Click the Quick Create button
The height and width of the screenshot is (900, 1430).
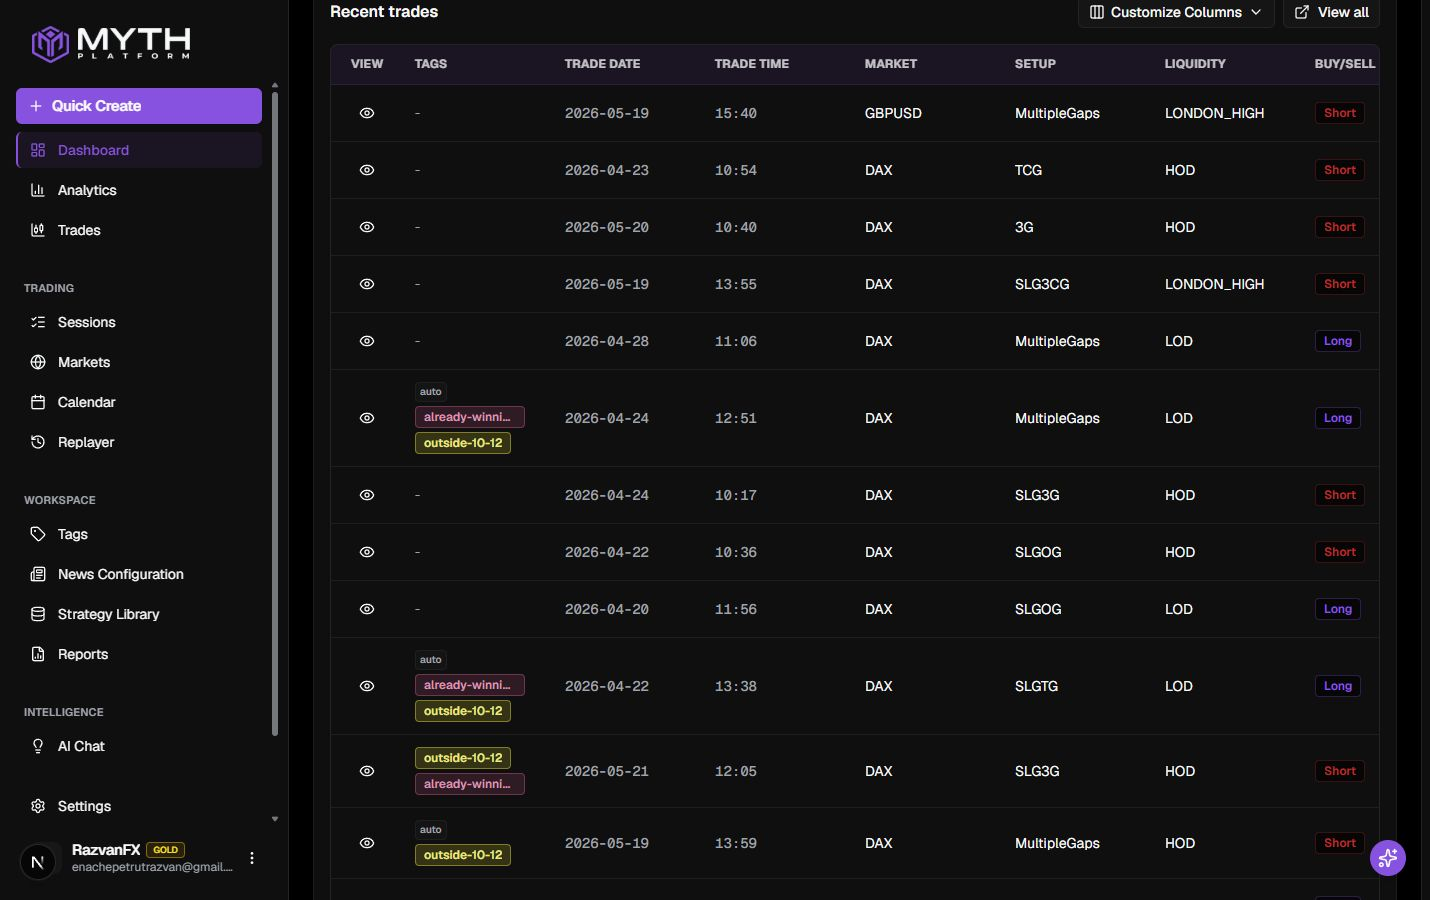139,106
